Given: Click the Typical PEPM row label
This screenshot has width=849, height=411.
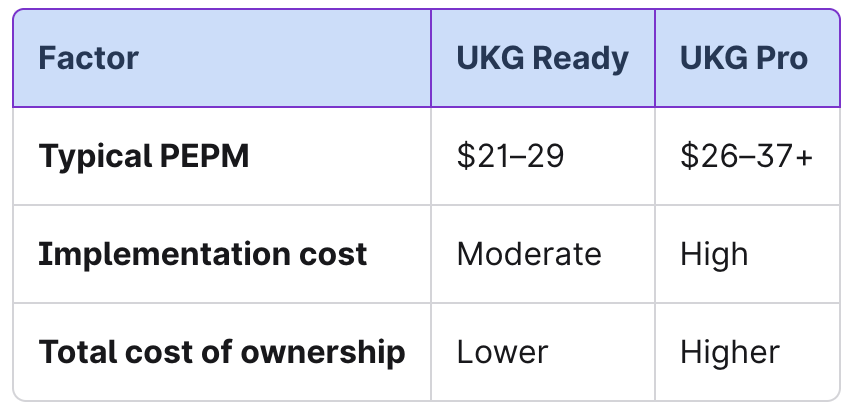Looking at the screenshot, I should pyautogui.click(x=144, y=156).
